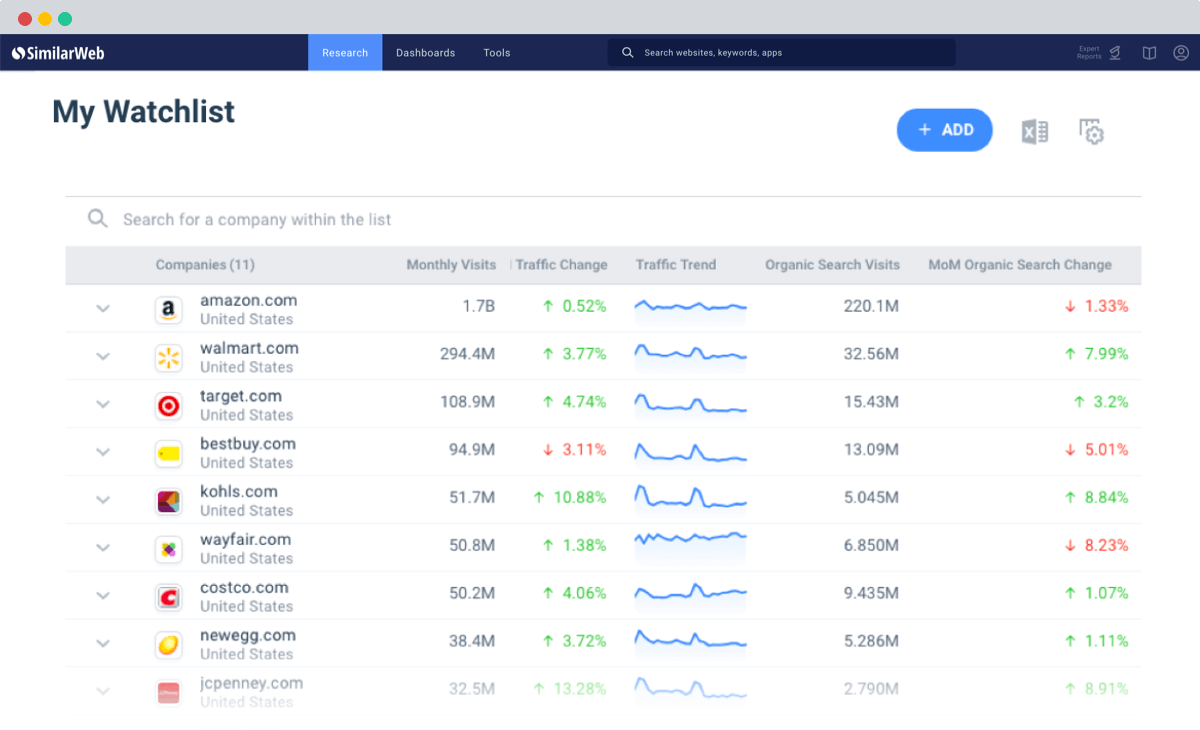Viewport: 1200px width, 730px height.
Task: Click the wayfair.com favicon
Action: click(x=168, y=549)
